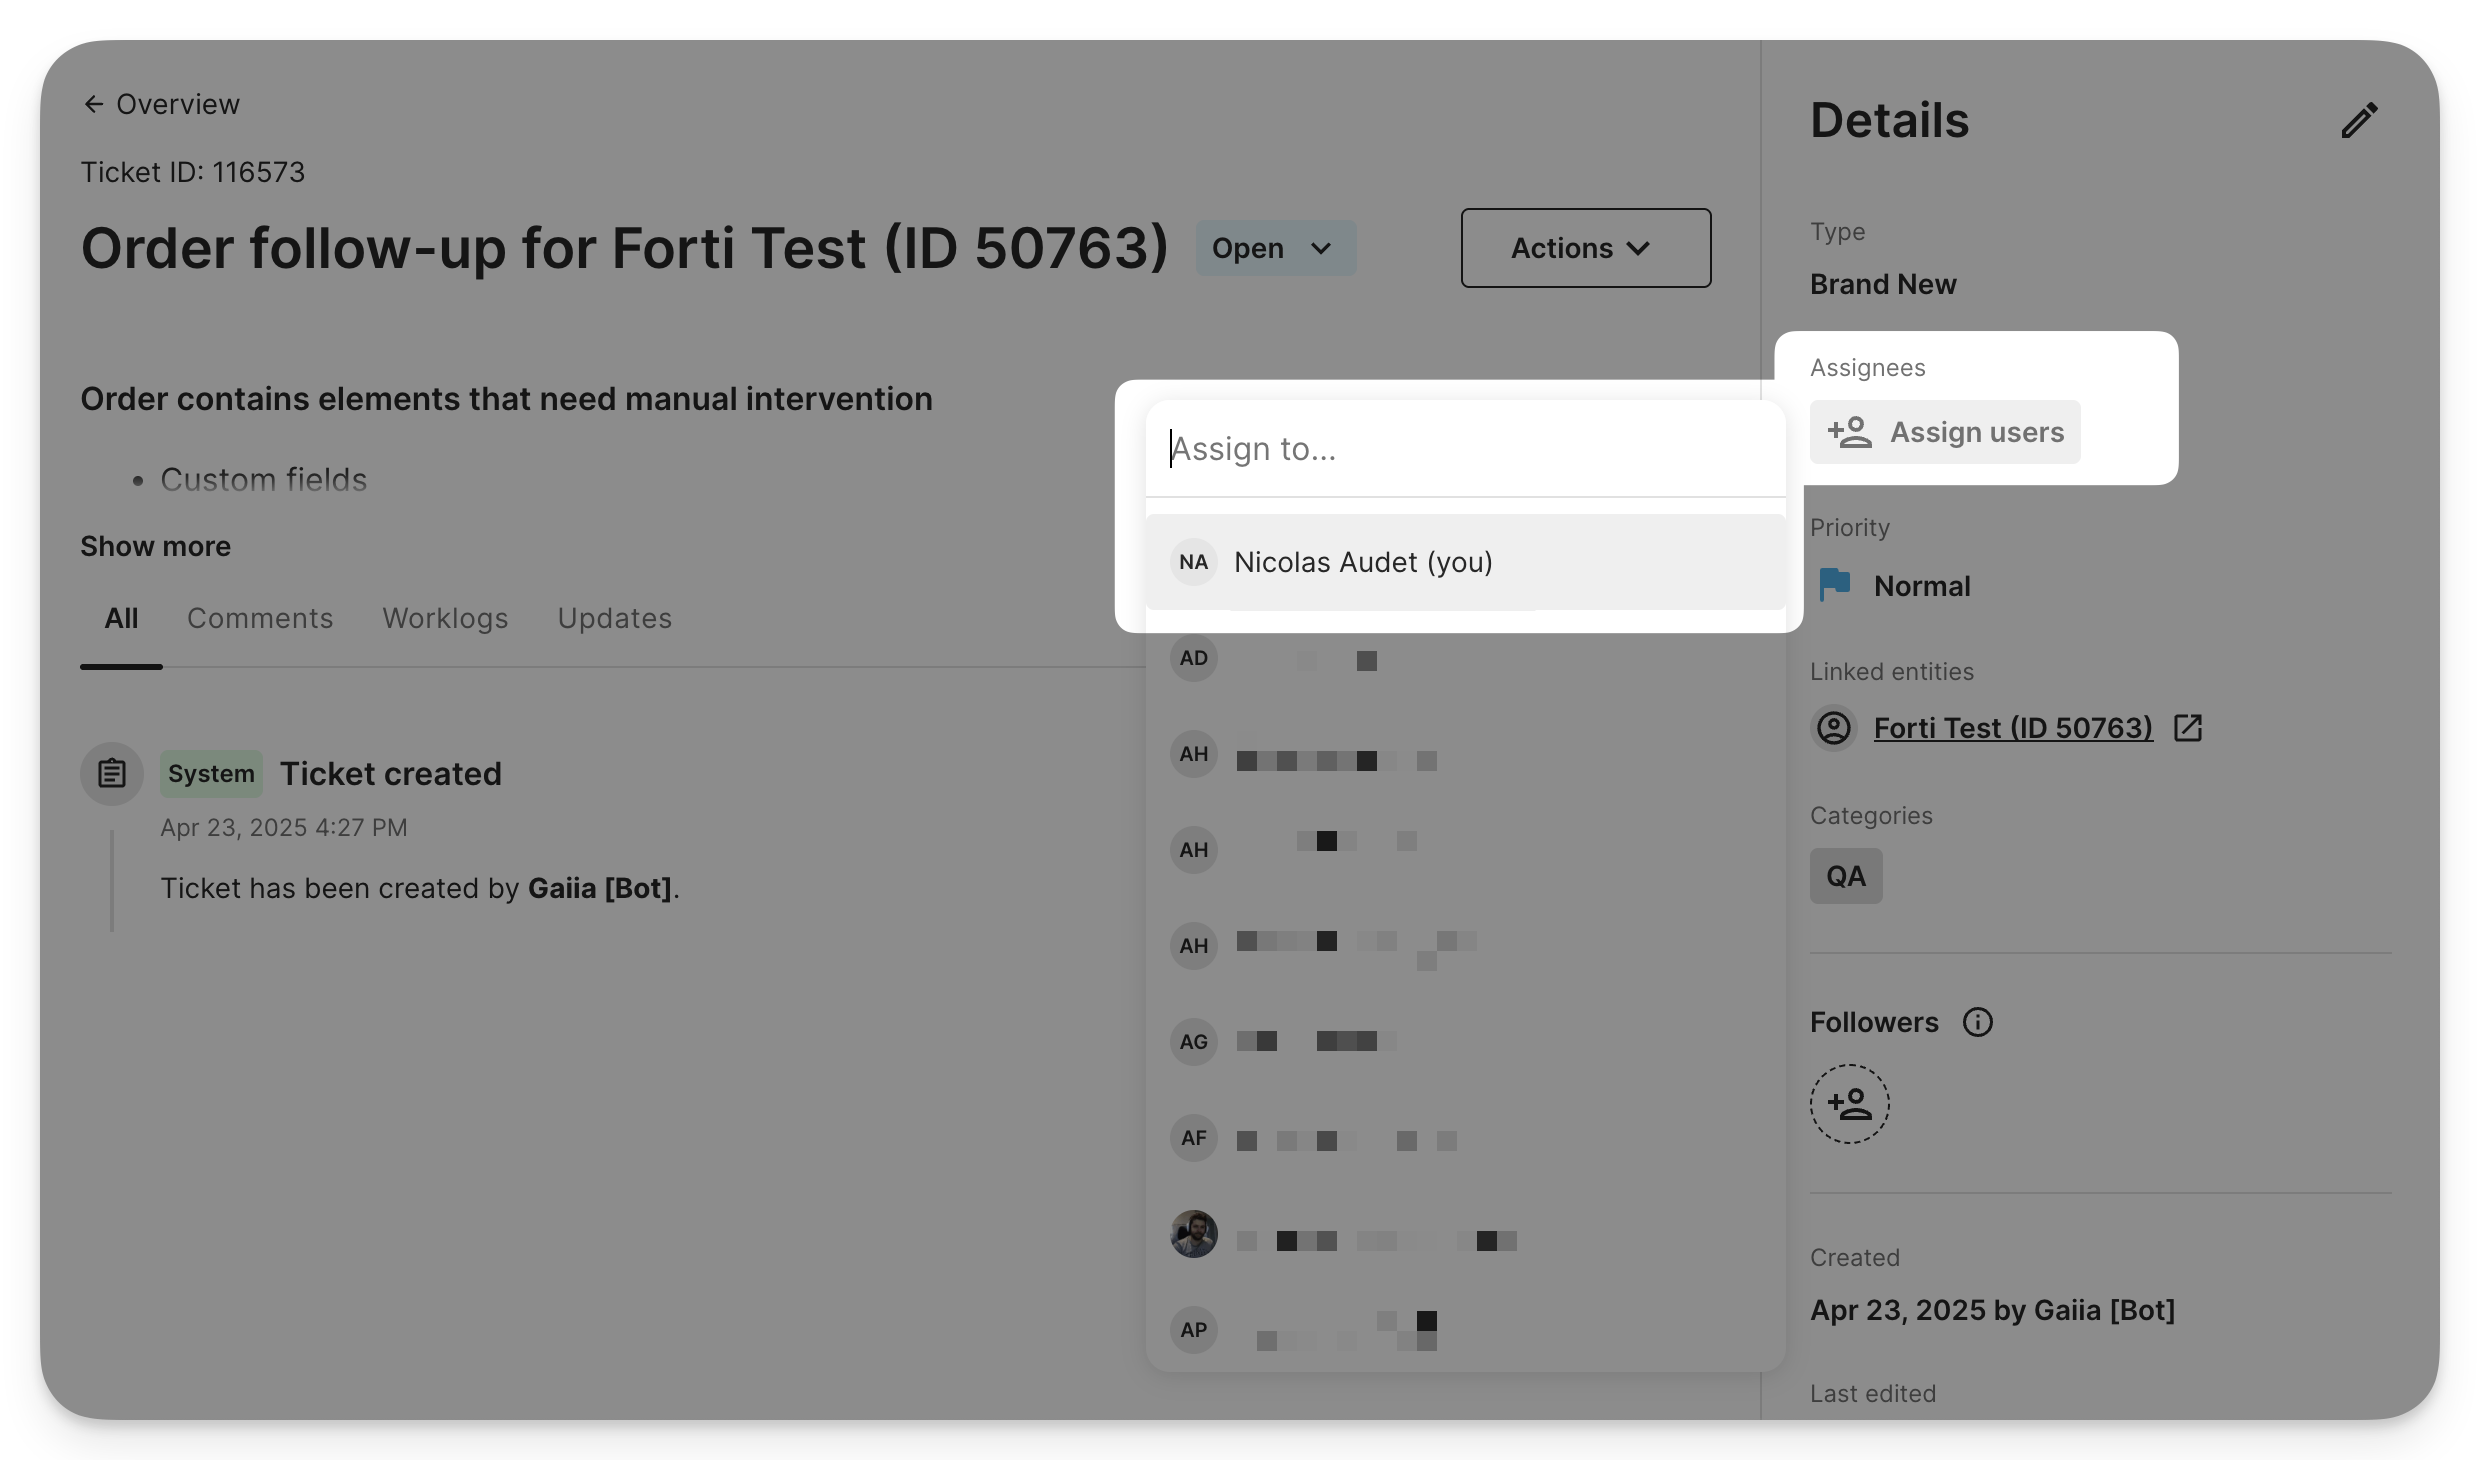This screenshot has height=1460, width=2480.
Task: Click the Brand New type value
Action: 1883,284
